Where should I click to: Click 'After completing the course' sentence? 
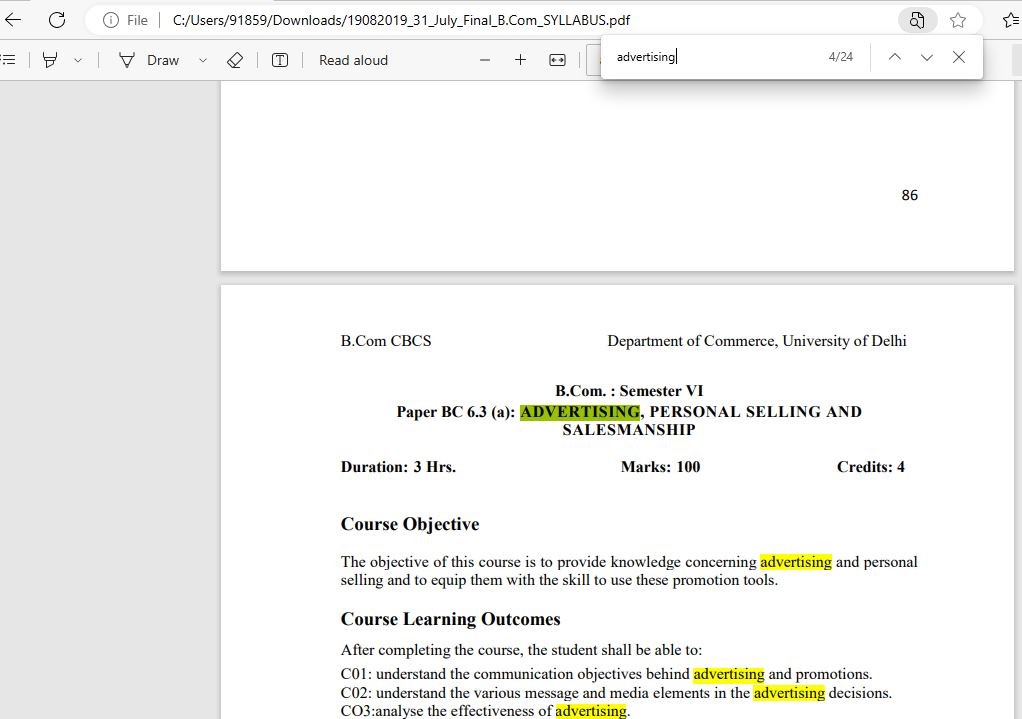point(521,650)
